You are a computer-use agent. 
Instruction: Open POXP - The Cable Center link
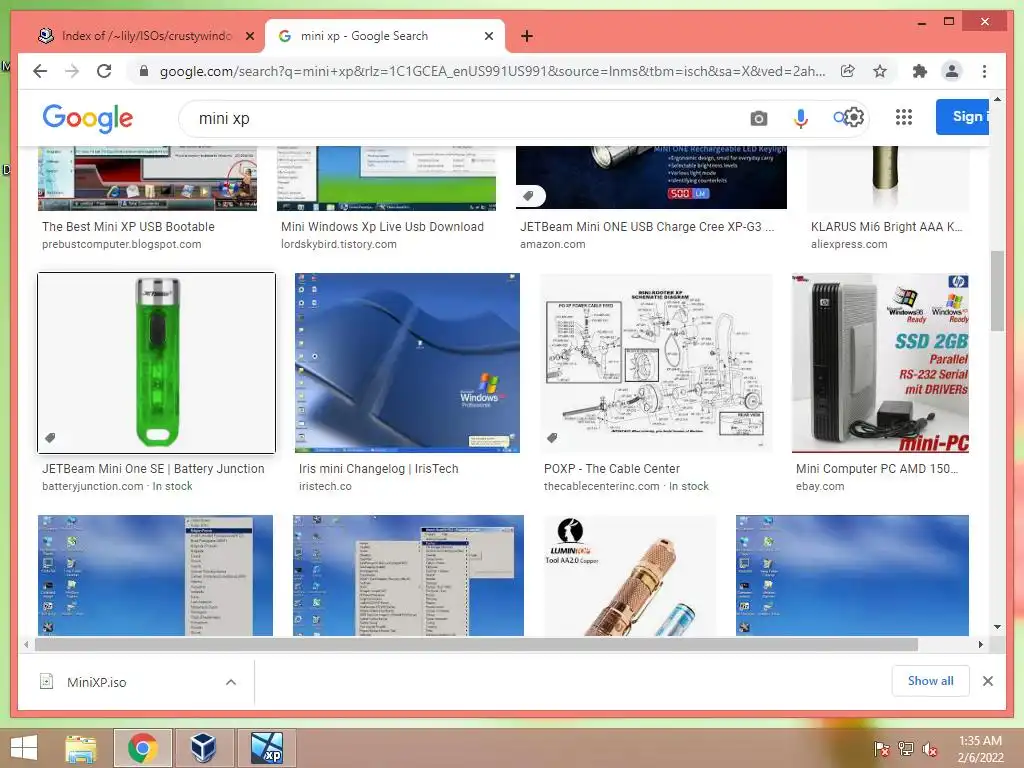612,468
